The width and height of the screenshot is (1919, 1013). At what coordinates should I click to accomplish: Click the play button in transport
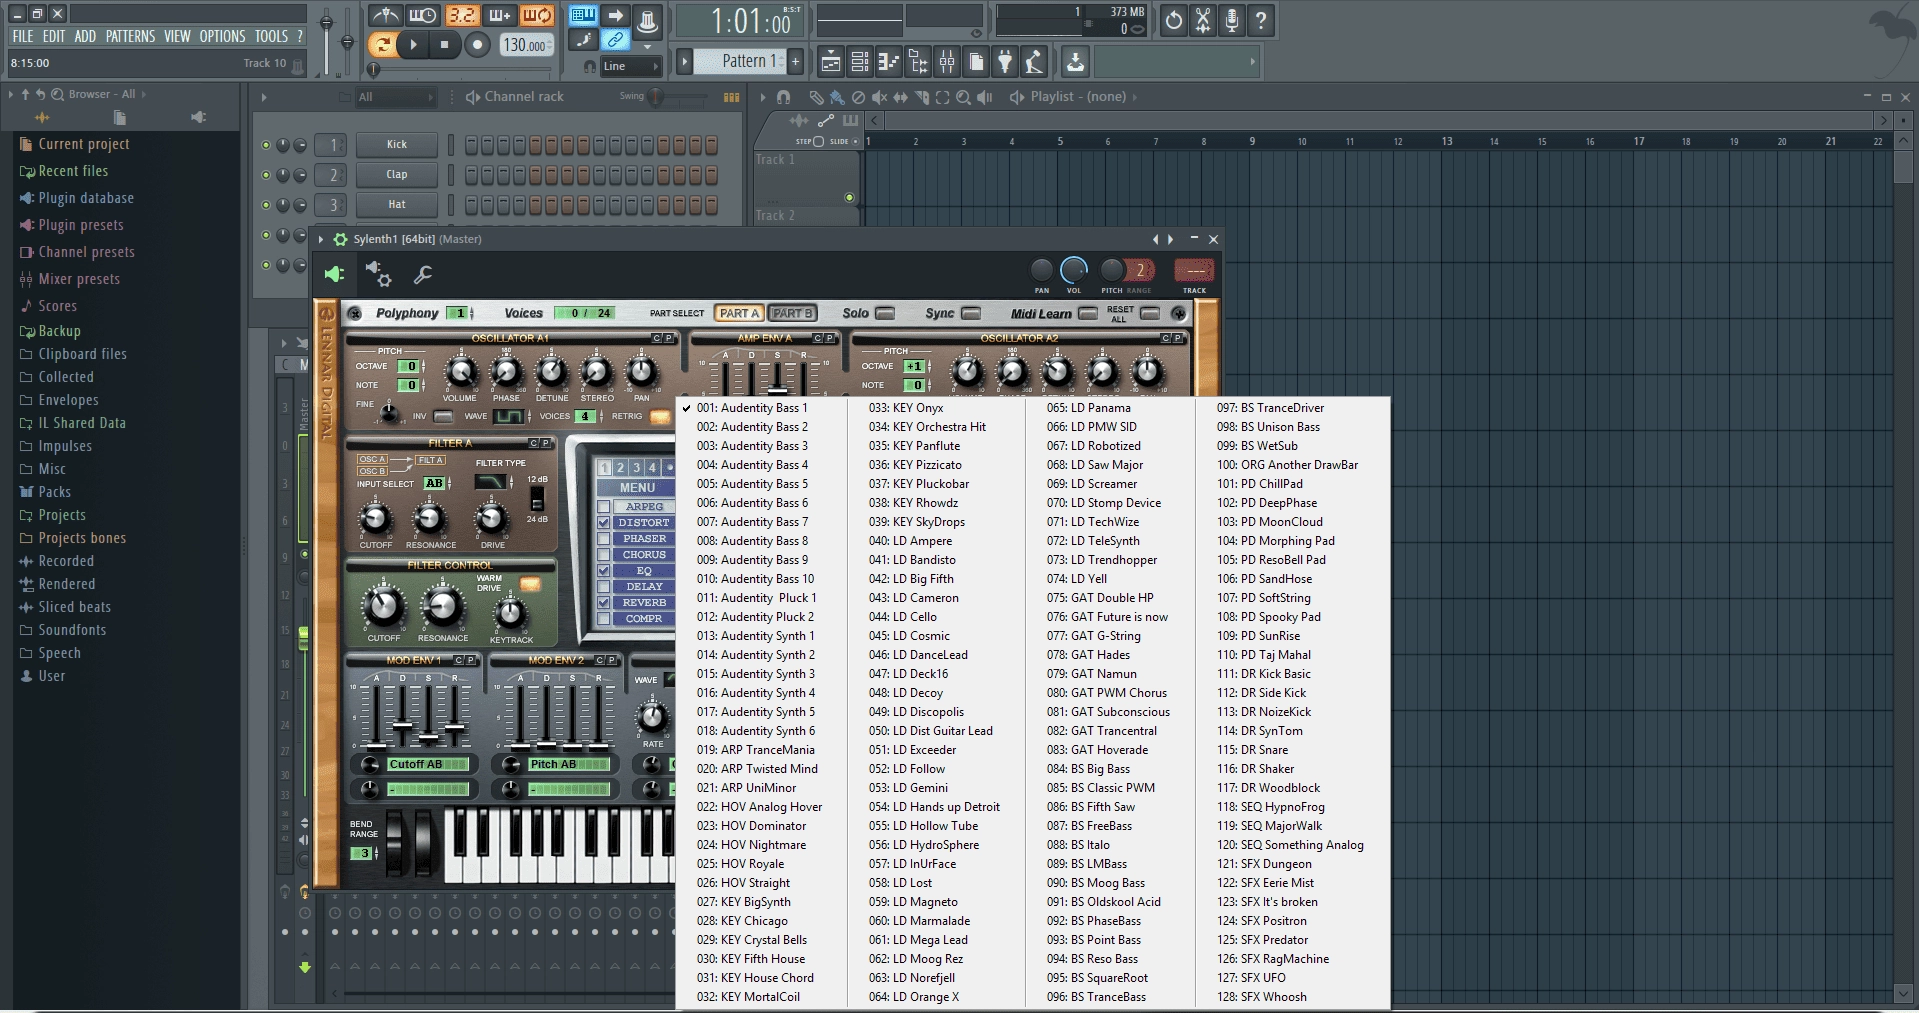tap(412, 44)
